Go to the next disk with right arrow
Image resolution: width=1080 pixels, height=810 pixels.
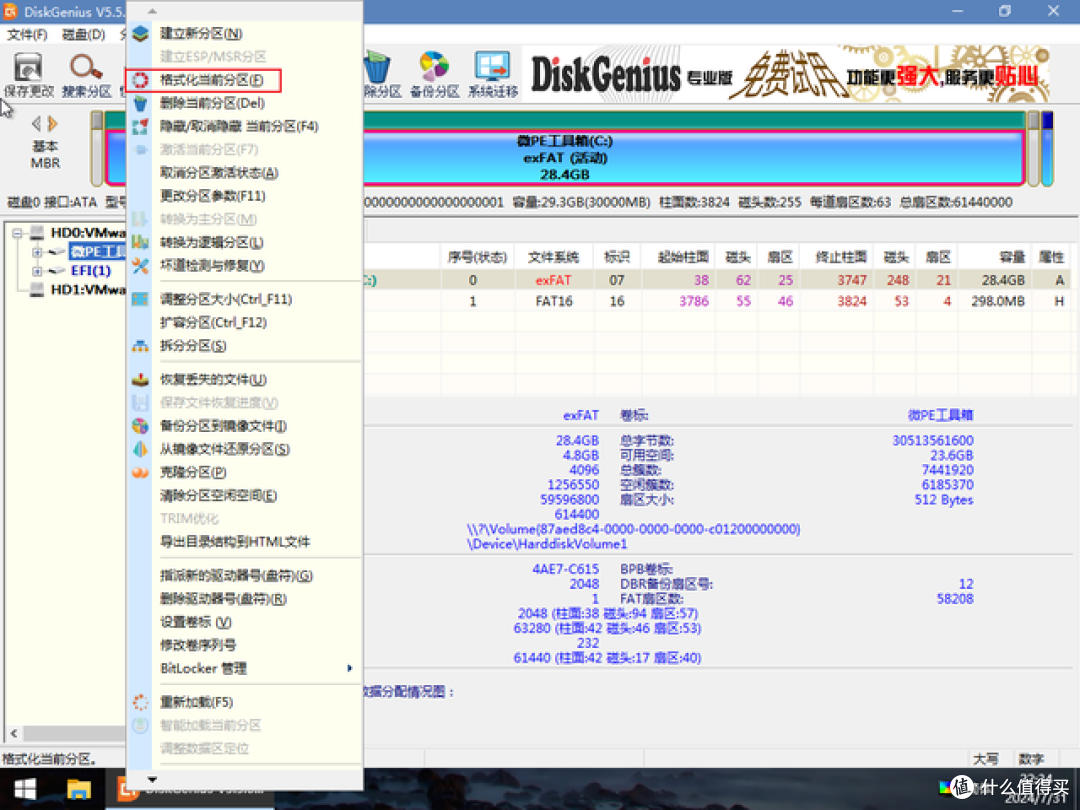click(x=53, y=124)
